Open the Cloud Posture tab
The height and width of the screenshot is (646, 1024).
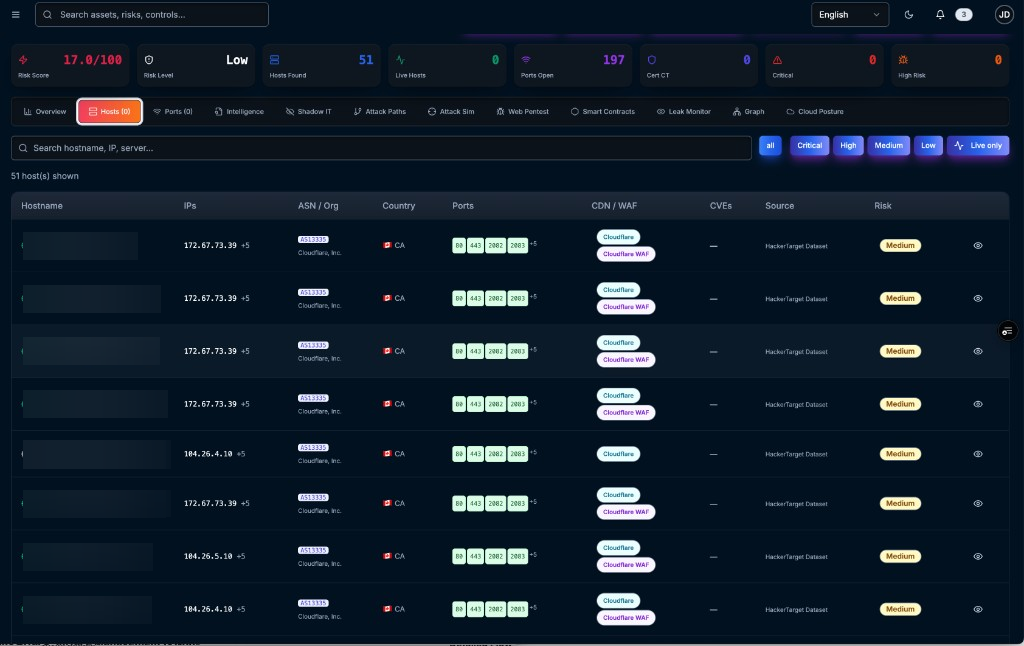coord(814,112)
